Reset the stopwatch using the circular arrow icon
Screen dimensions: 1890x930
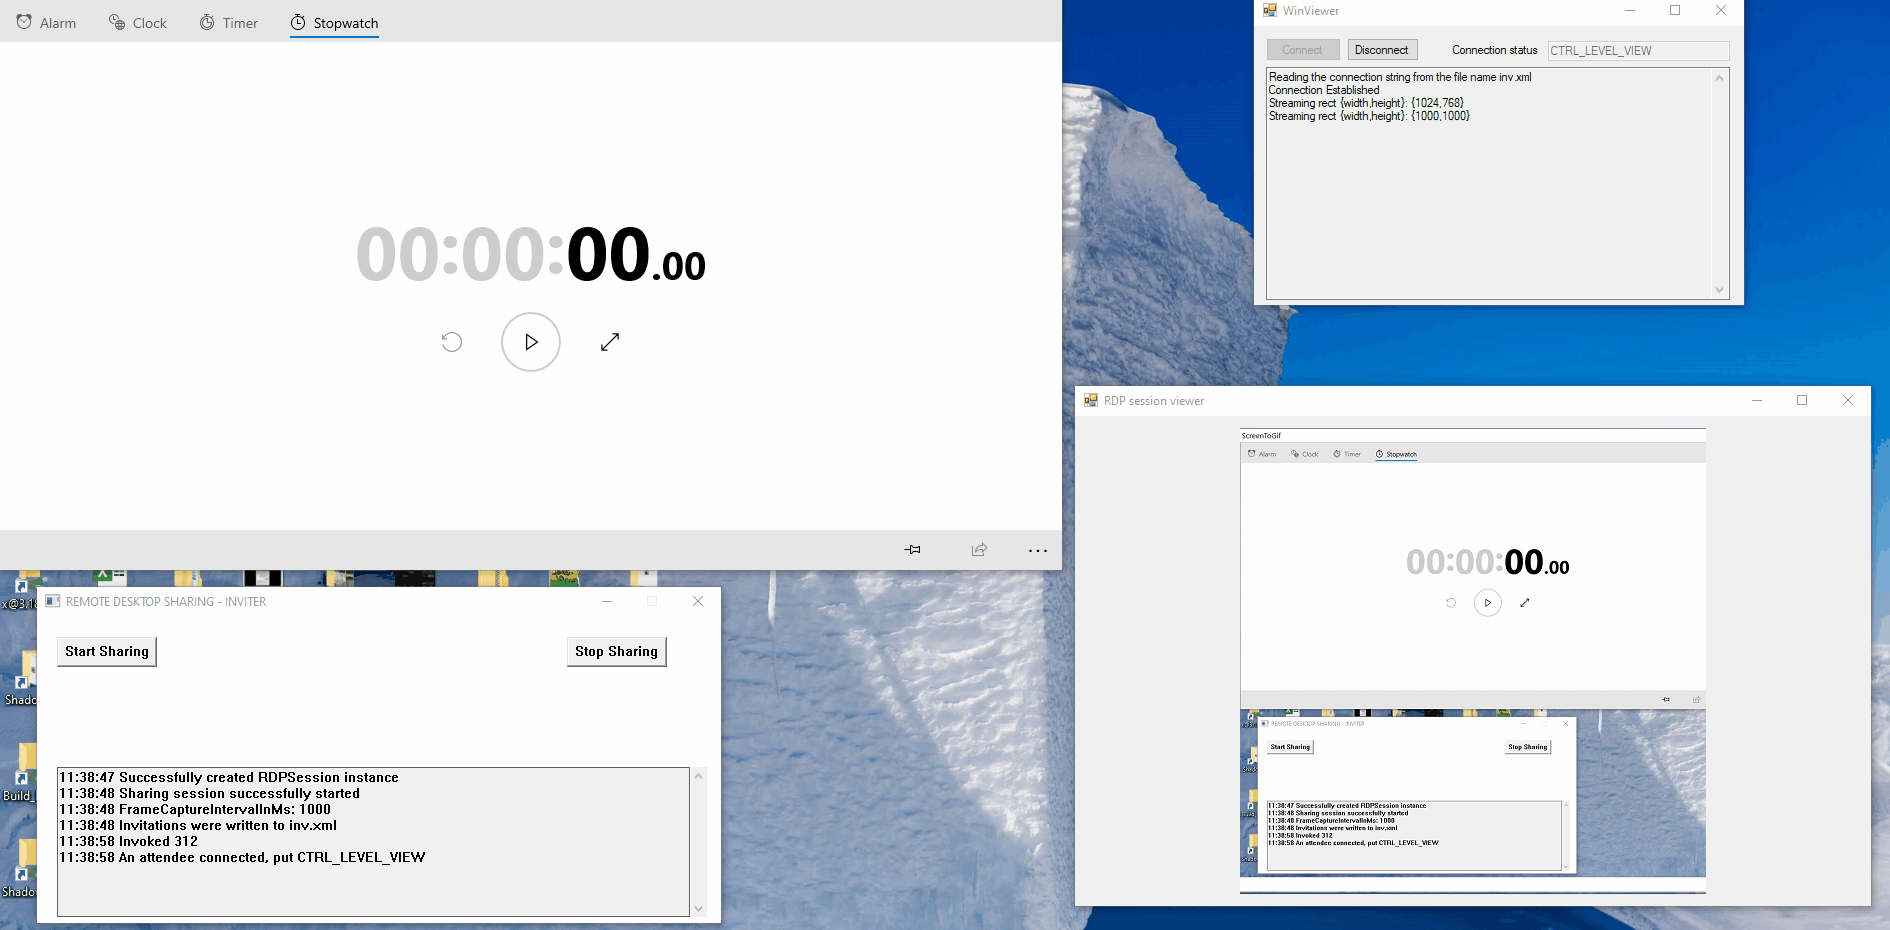click(451, 342)
